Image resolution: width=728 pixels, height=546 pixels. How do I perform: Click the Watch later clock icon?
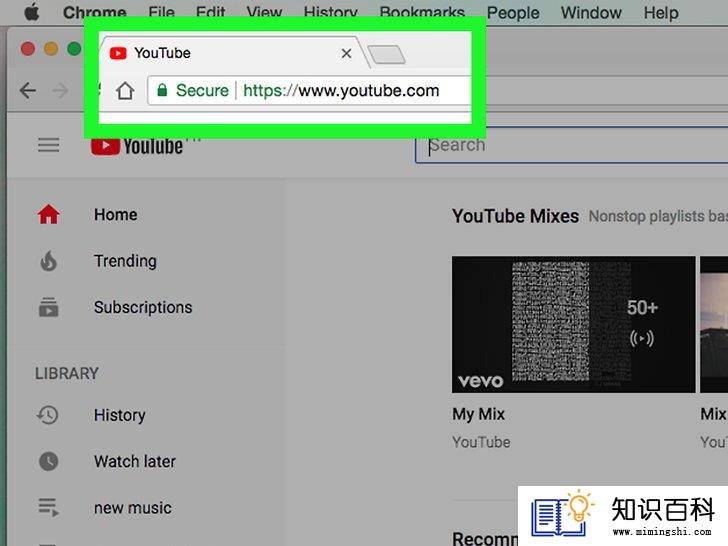(48, 462)
